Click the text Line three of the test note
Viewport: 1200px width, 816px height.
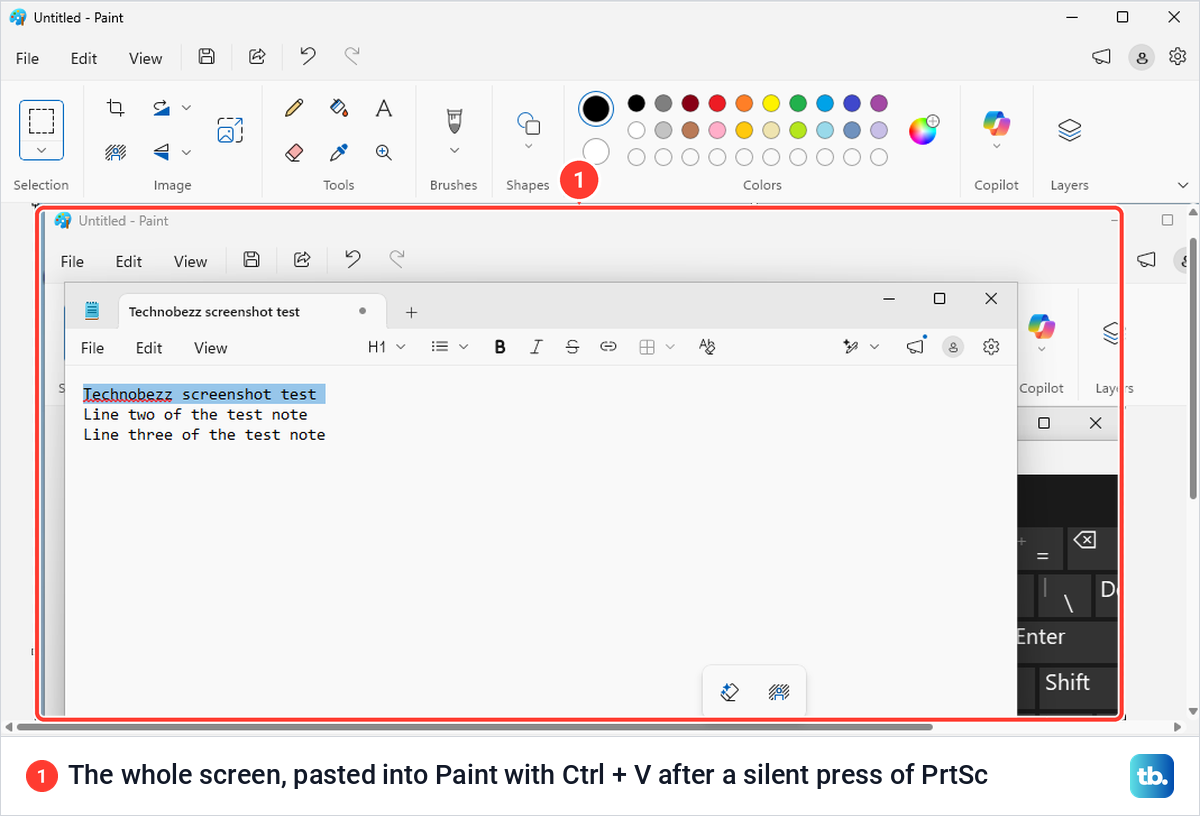pyautogui.click(x=204, y=434)
